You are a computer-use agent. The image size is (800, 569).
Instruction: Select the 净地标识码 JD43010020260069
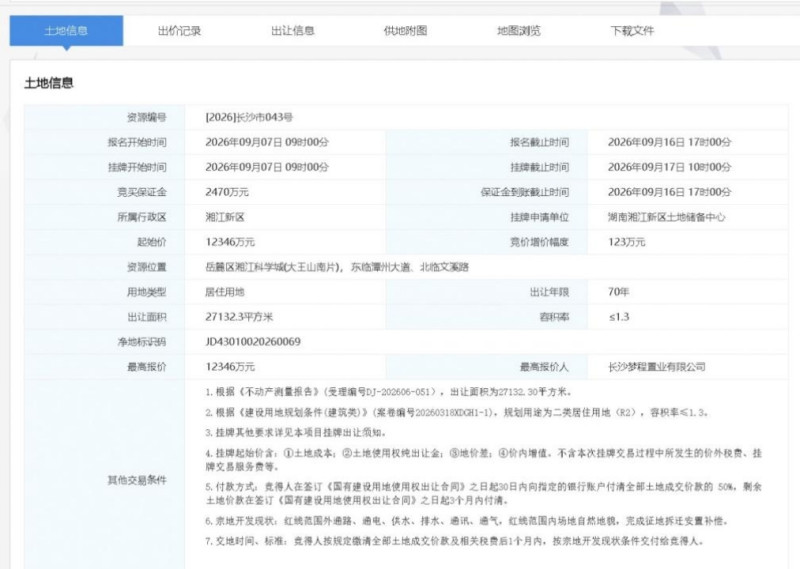[x=253, y=342]
